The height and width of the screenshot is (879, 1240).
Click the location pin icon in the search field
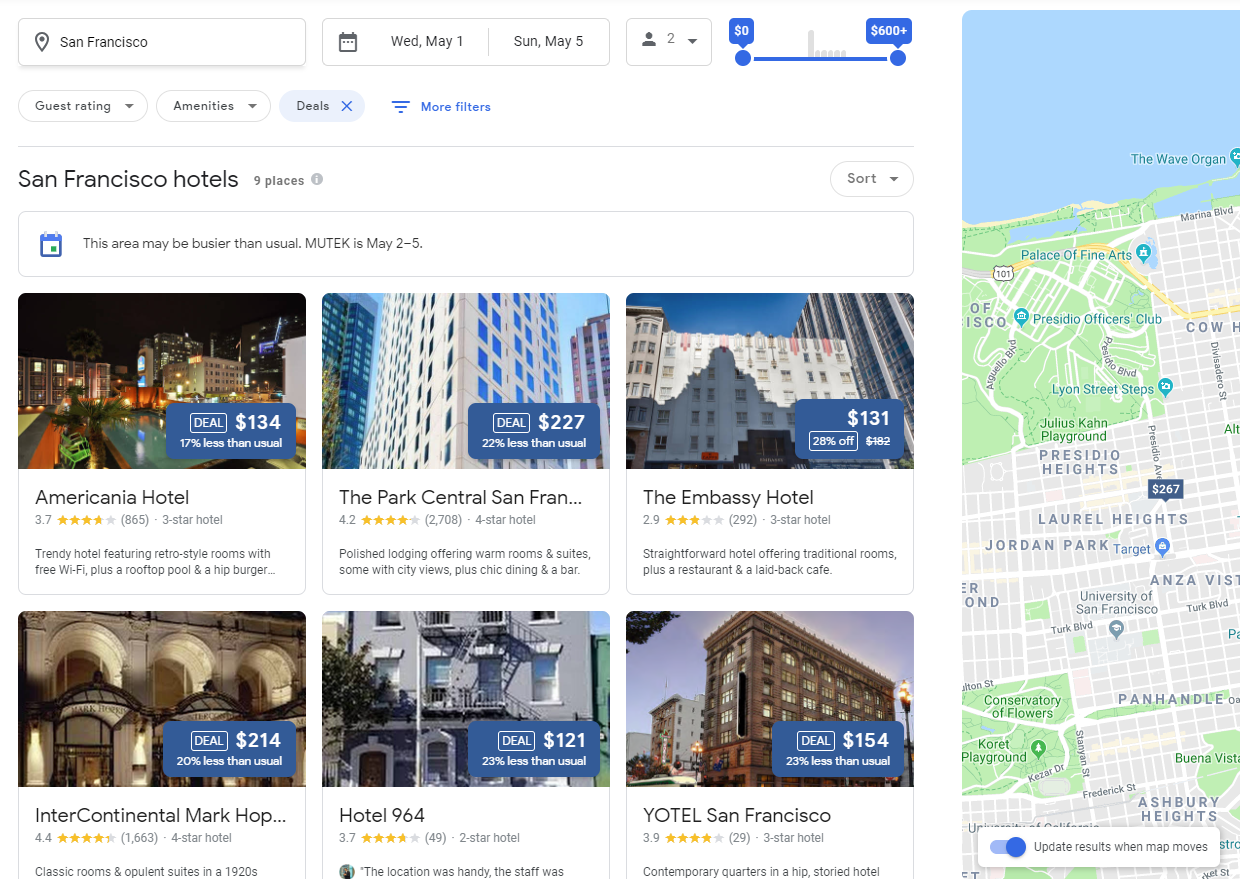tap(41, 42)
